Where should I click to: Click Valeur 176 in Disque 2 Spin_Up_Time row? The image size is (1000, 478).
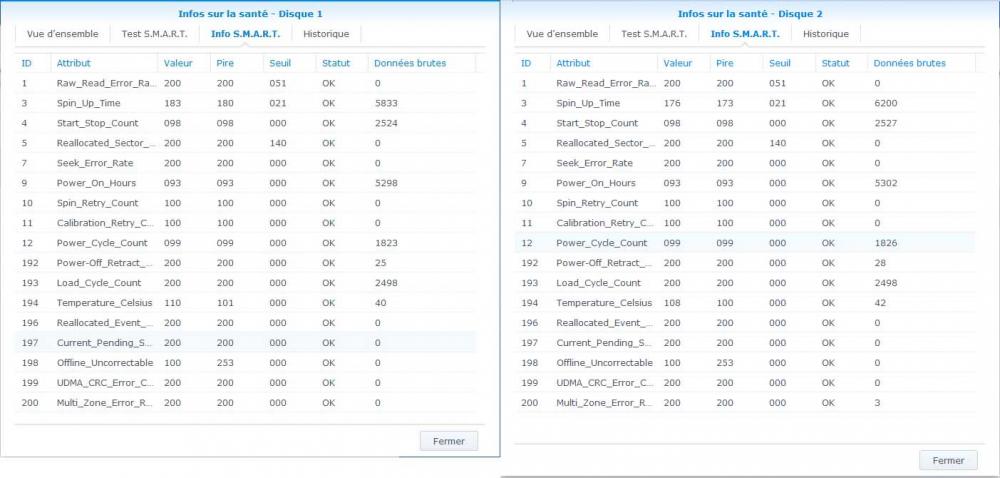click(672, 103)
